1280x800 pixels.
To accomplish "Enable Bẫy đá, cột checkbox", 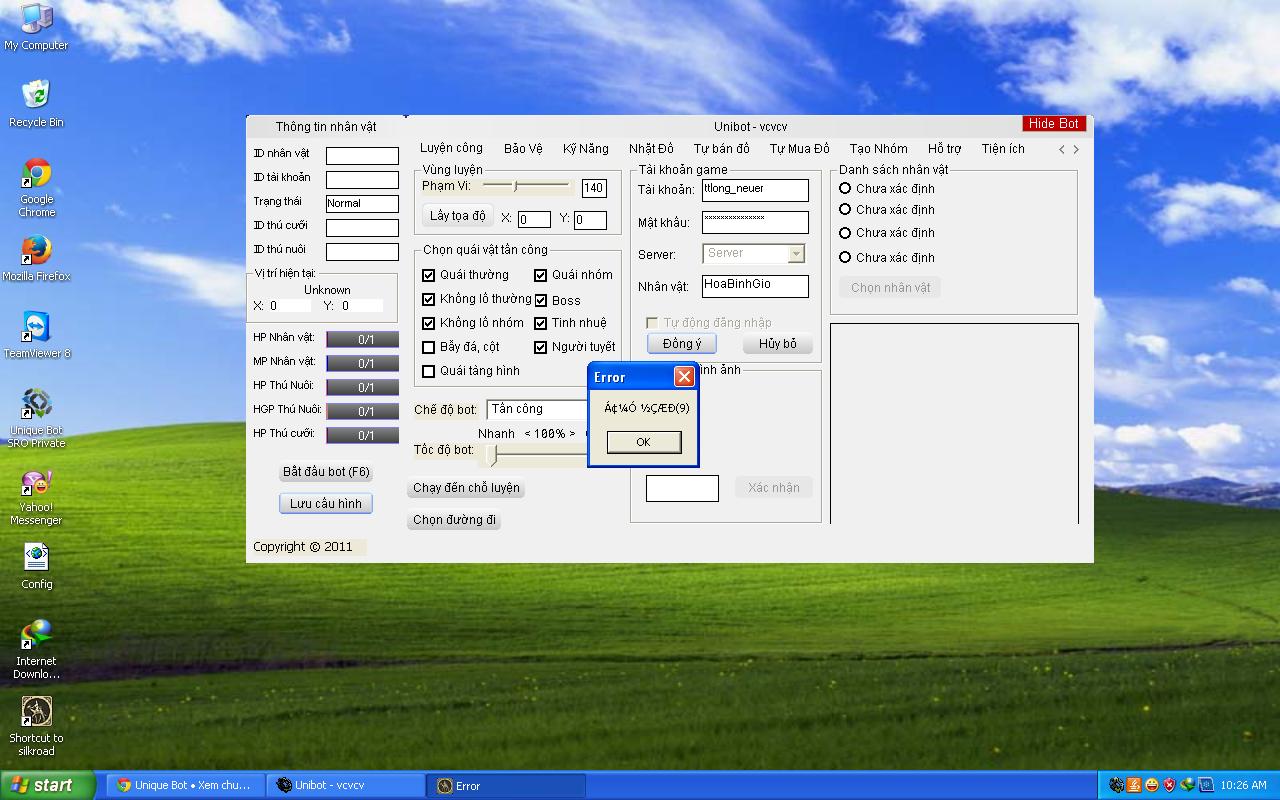I will click(x=429, y=347).
